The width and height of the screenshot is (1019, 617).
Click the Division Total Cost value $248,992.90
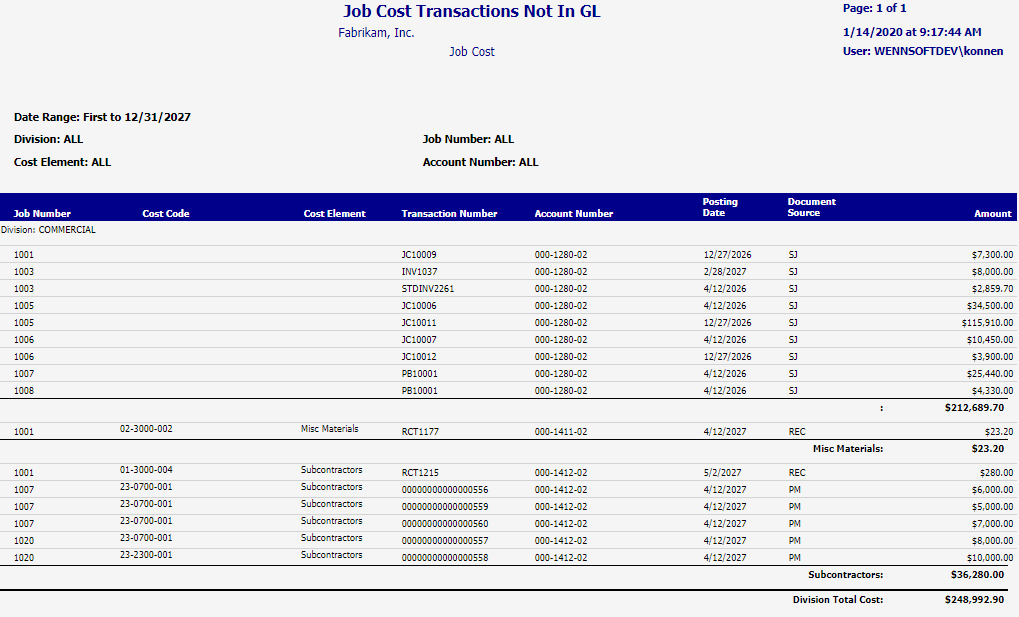974,600
